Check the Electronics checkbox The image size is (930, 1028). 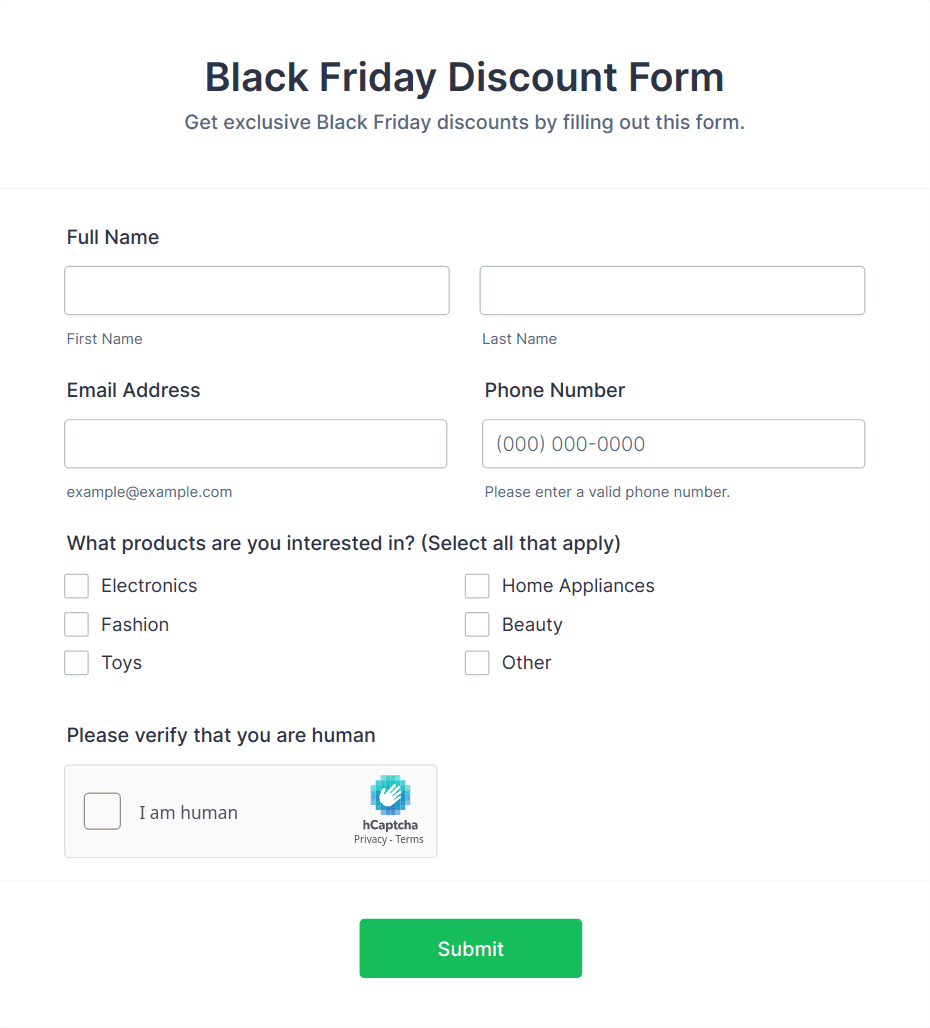(77, 586)
